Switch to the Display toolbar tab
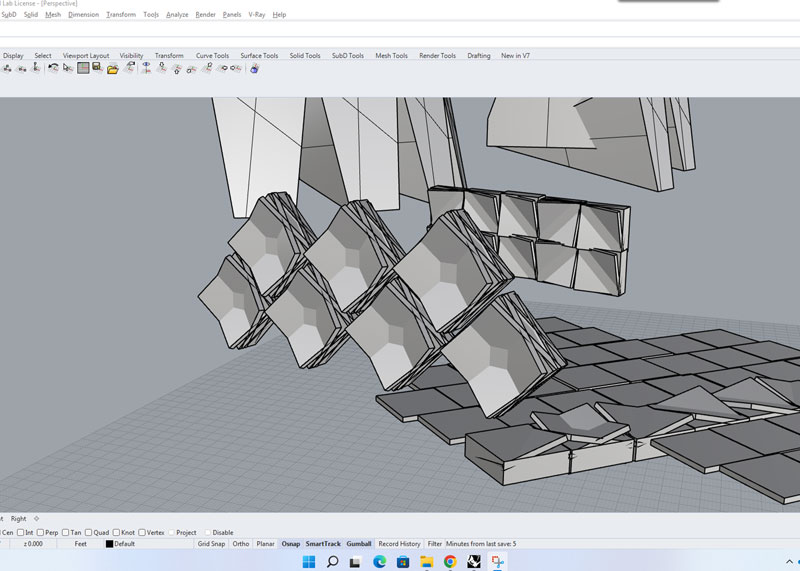This screenshot has height=571, width=800. [13, 55]
